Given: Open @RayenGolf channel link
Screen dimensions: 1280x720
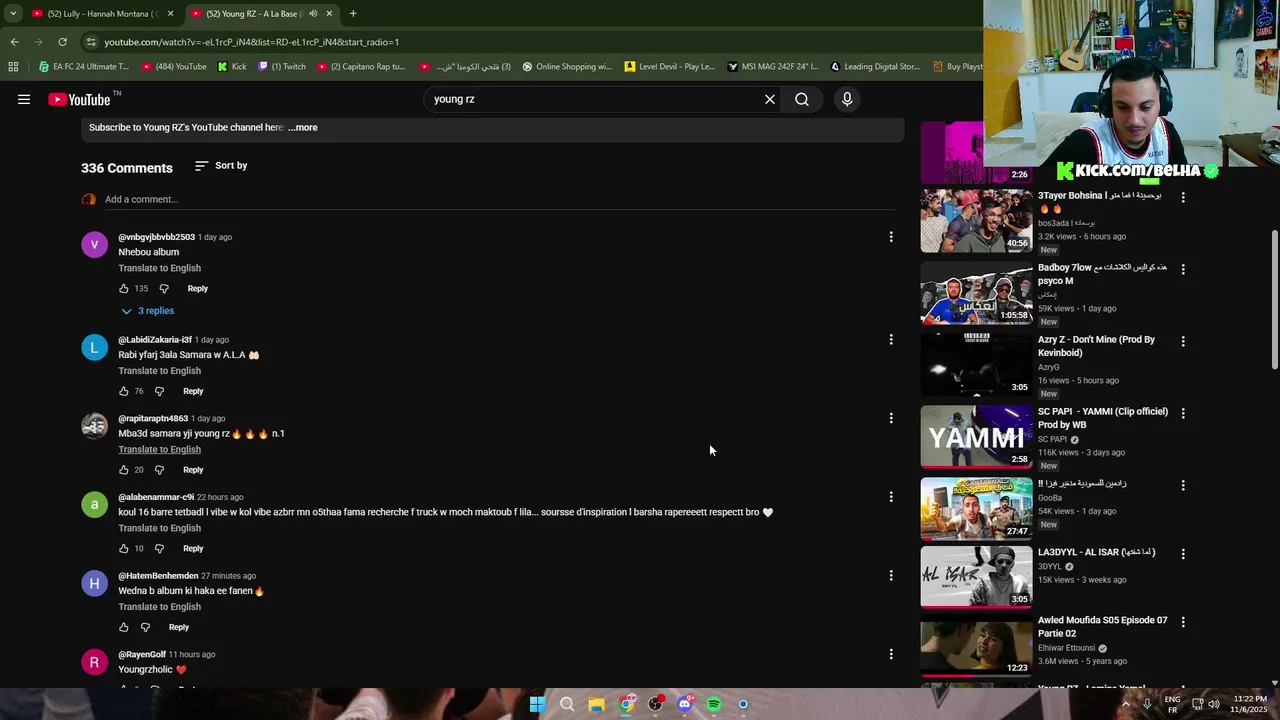Looking at the screenshot, I should coord(142,655).
